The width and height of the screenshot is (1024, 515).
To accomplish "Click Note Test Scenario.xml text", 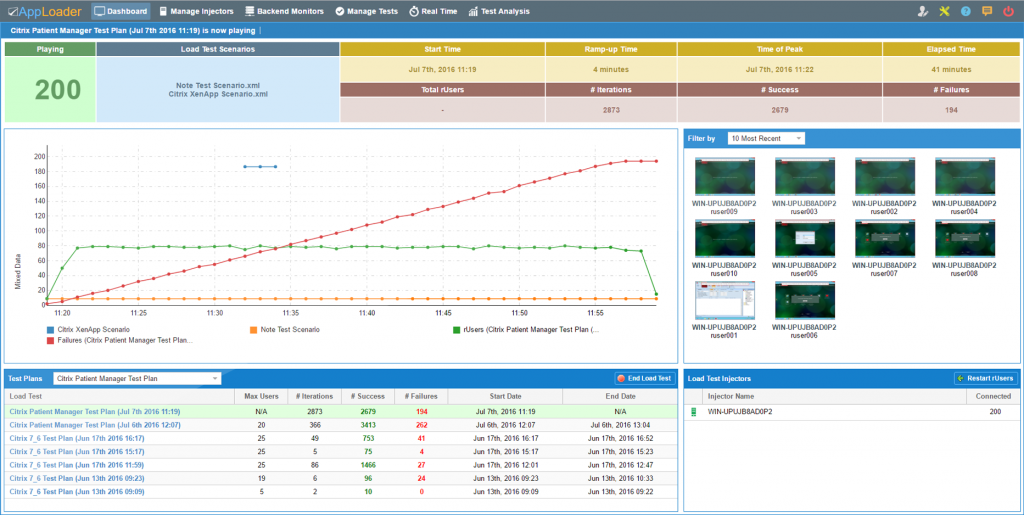I will pyautogui.click(x=217, y=86).
